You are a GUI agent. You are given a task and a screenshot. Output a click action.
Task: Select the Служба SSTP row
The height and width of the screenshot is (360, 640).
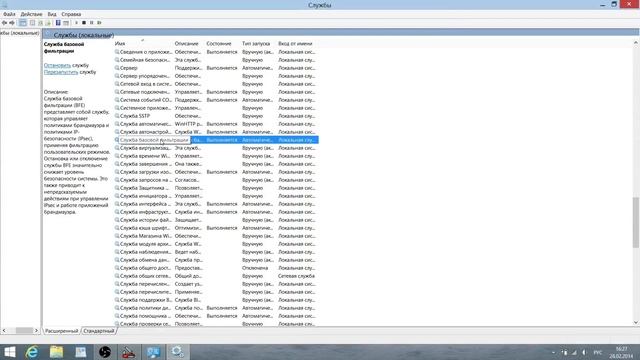[x=216, y=116]
